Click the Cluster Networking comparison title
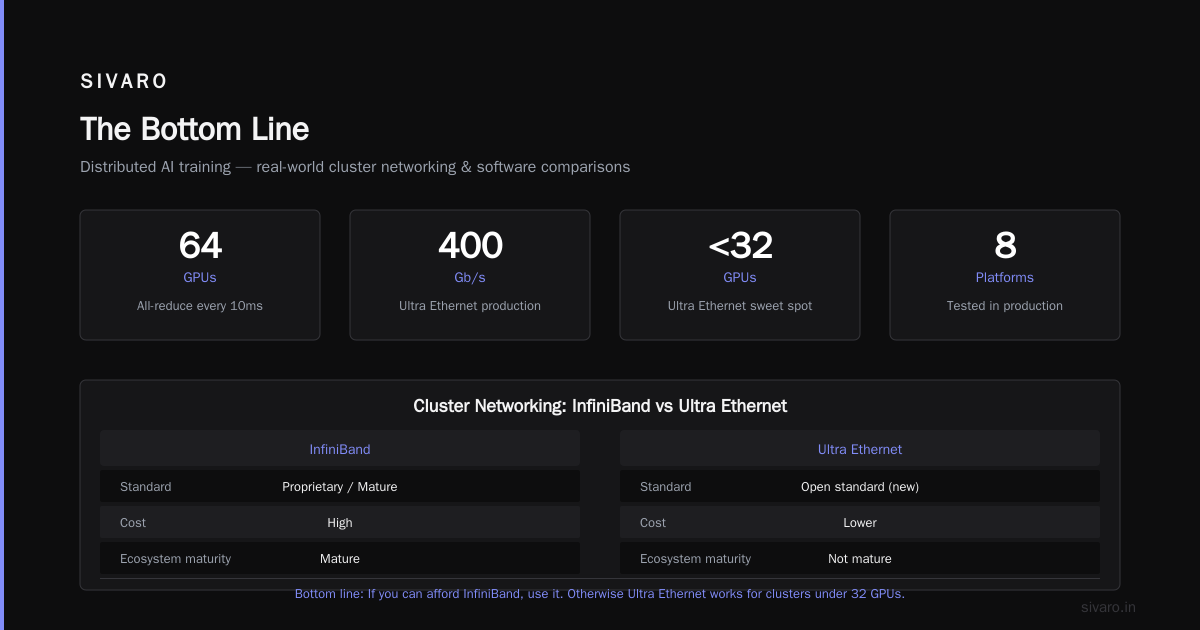The image size is (1200, 630). [600, 406]
